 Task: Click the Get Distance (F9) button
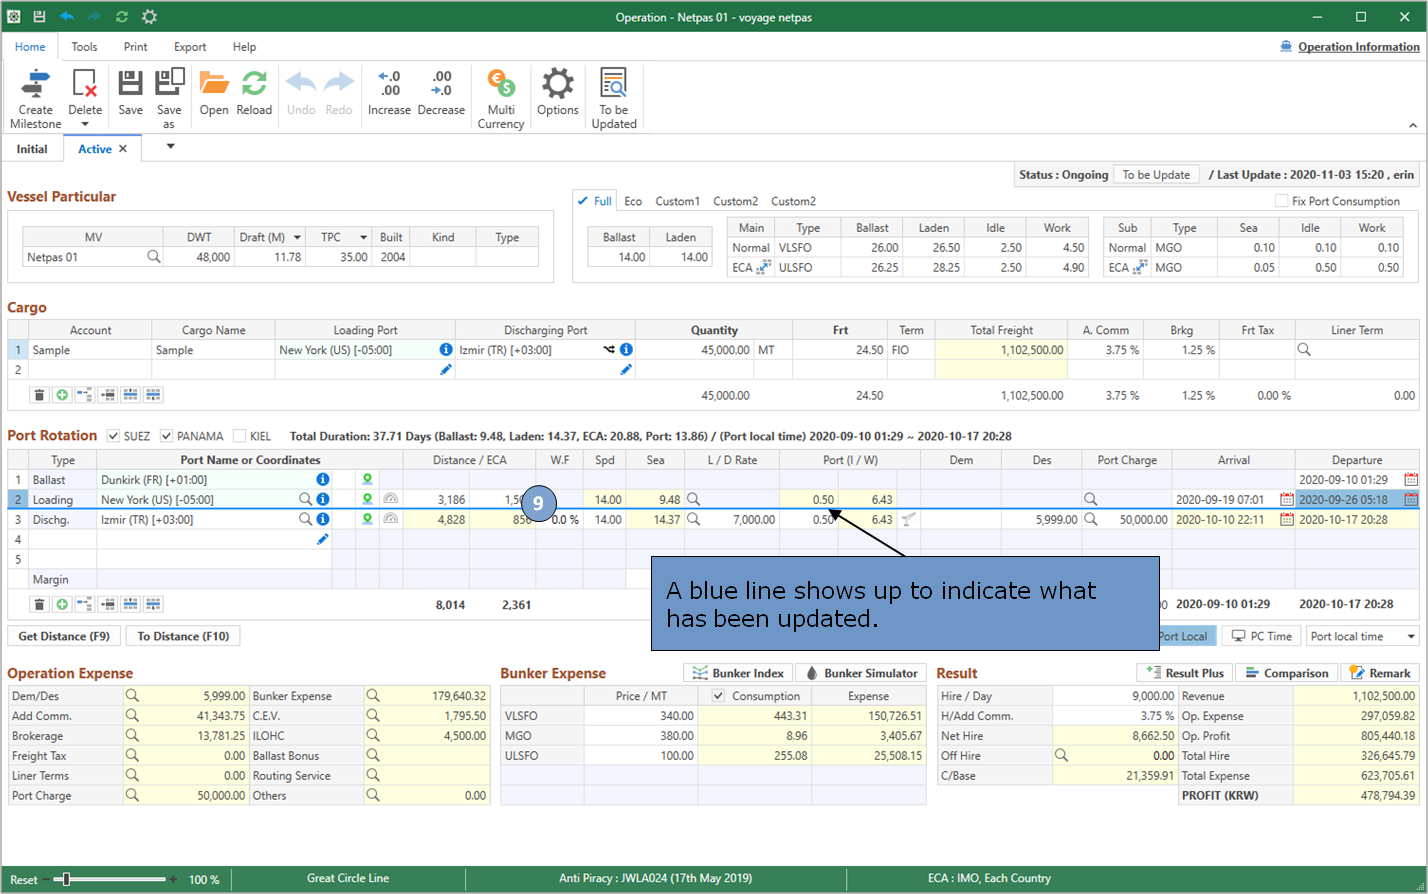coord(64,636)
